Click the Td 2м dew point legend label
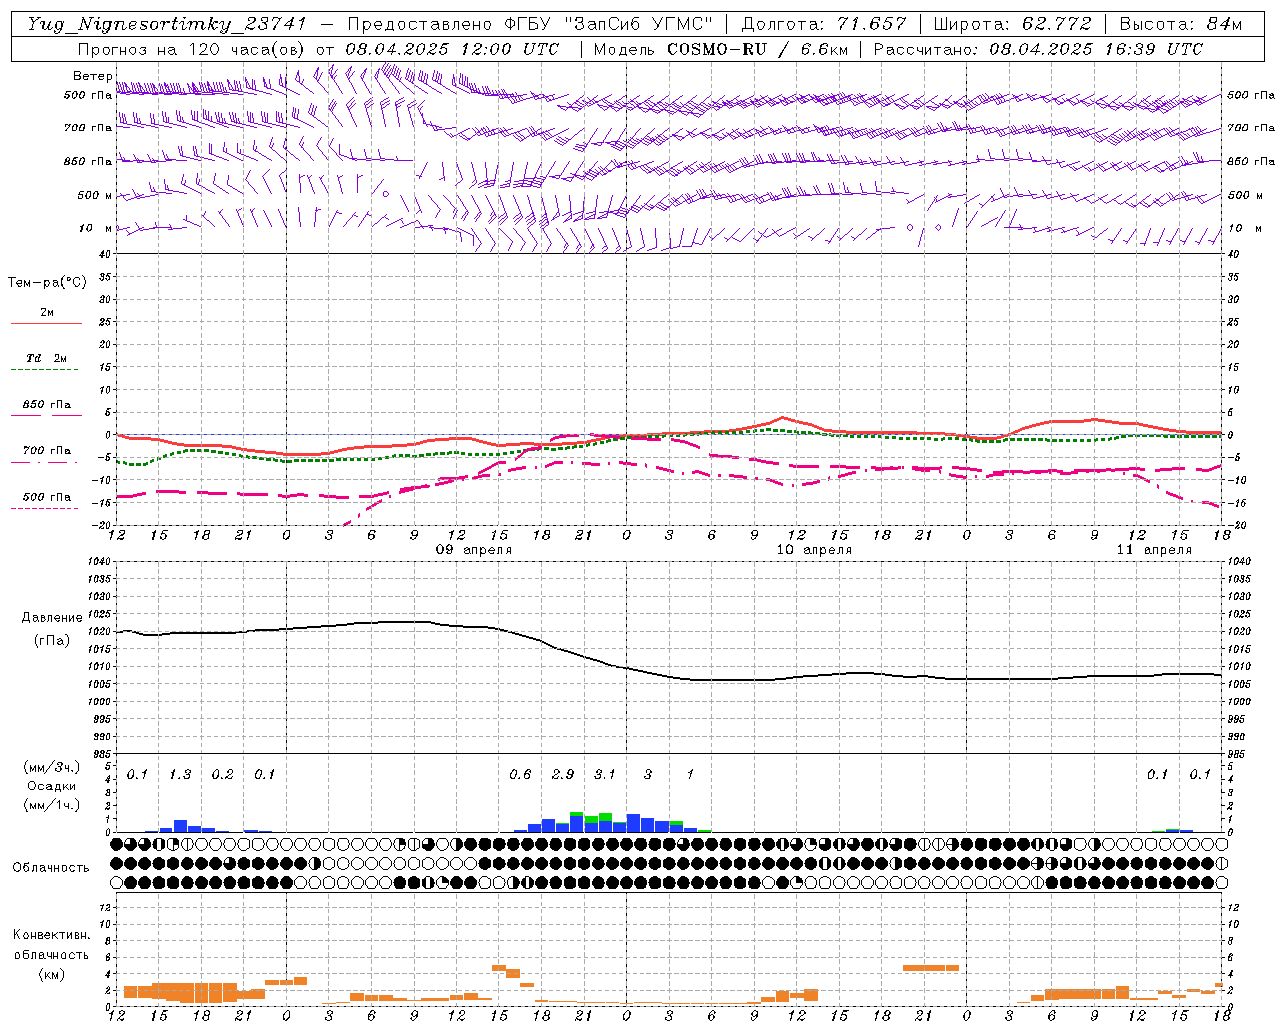This screenshot has height=1024, width=1280. click(47, 358)
